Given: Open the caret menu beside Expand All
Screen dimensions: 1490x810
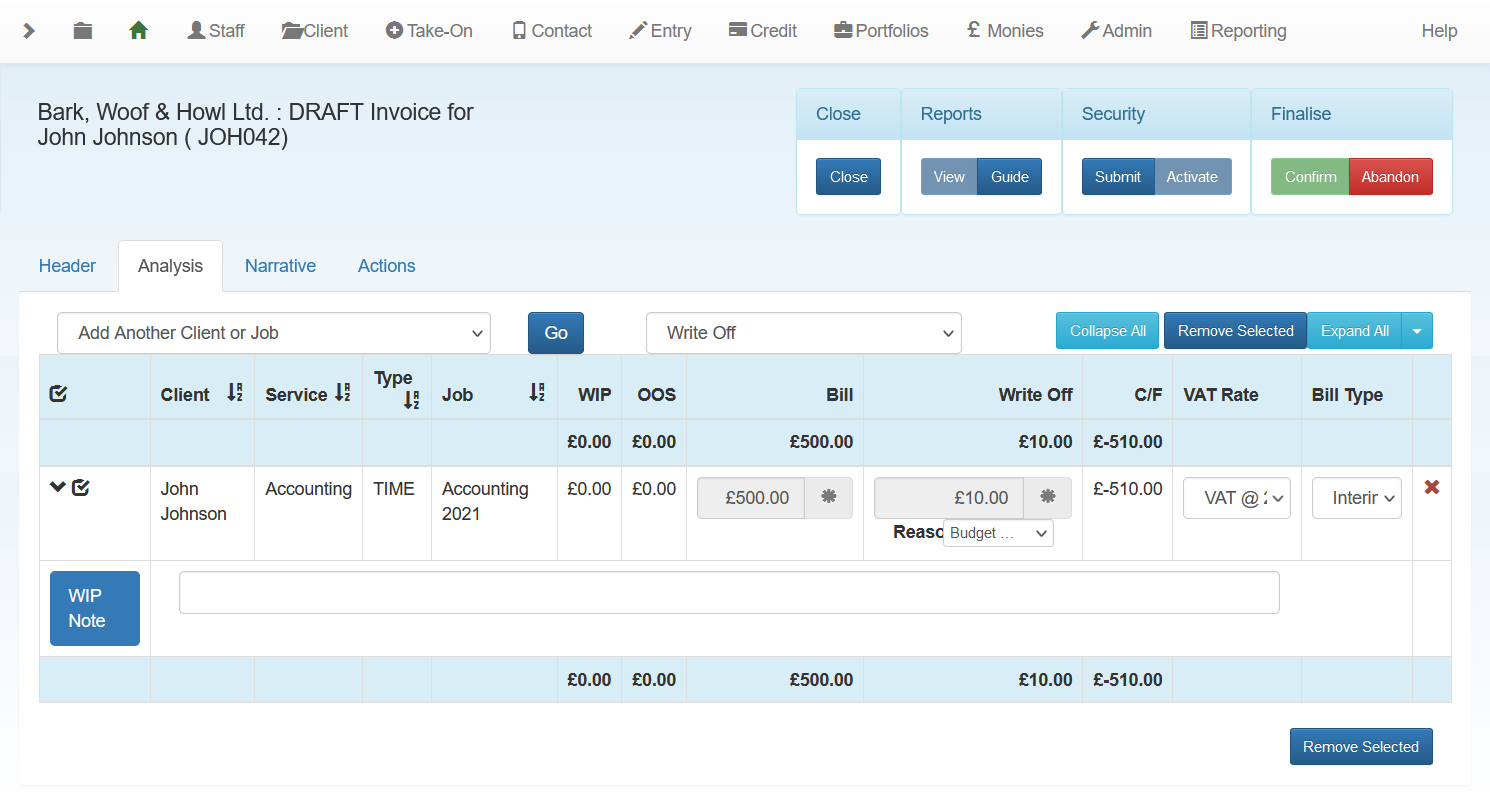Looking at the screenshot, I should (1417, 331).
